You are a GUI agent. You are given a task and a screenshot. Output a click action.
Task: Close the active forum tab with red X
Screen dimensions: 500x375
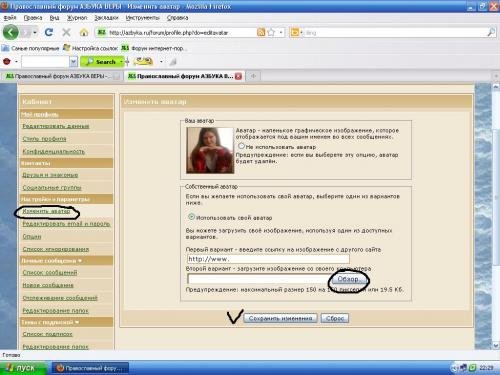tap(238, 76)
